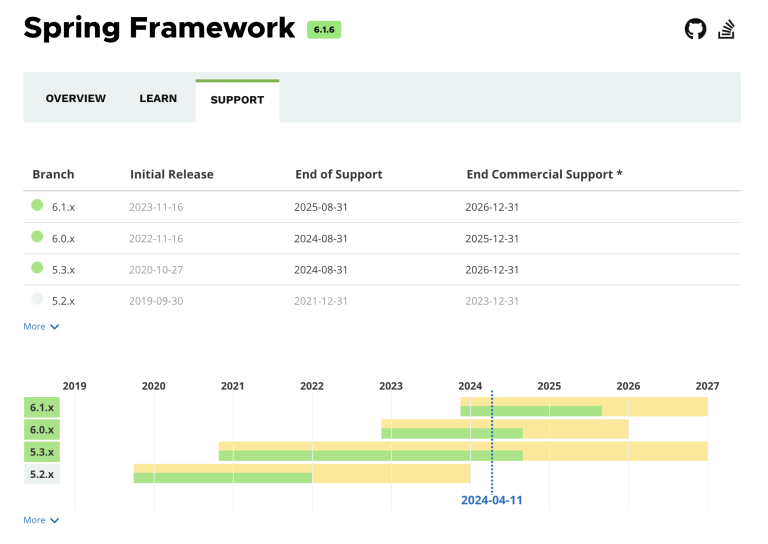The image size is (768, 544).
Task: Click the 6.1.x label in timeline chart
Action: [42, 407]
